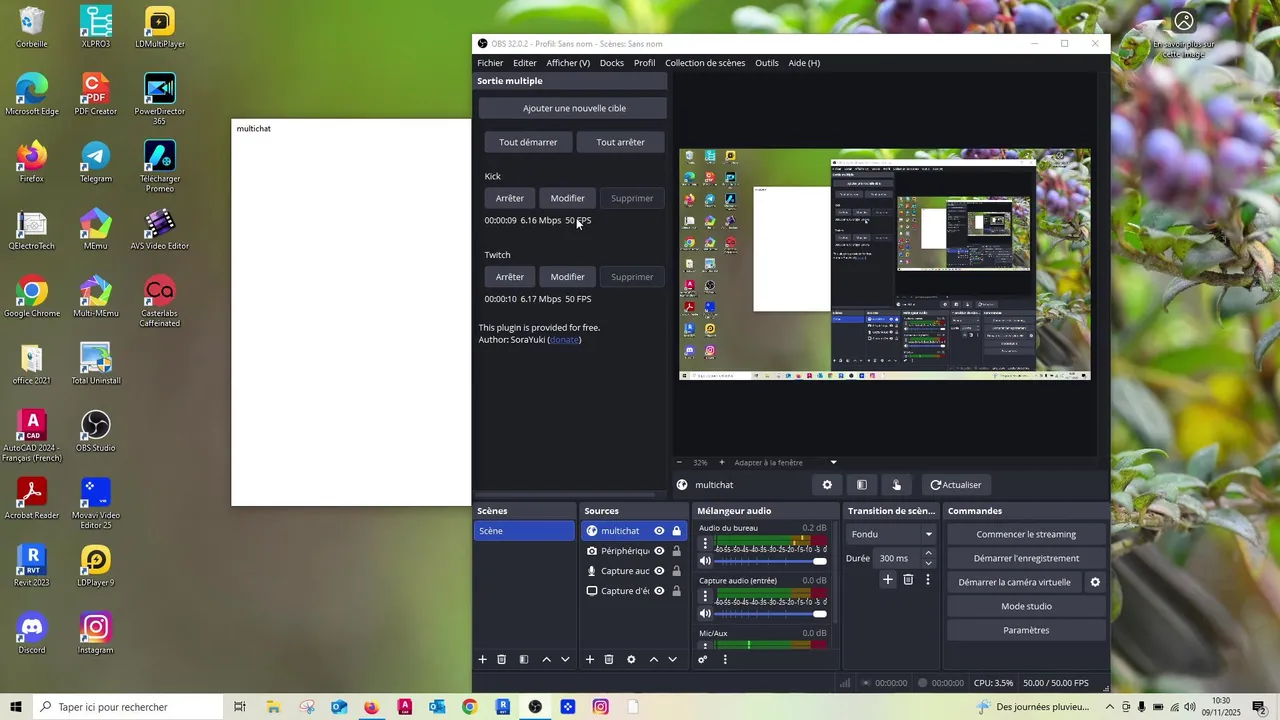Add a new transition with plus icon
The image size is (1280, 720).
coord(887,580)
